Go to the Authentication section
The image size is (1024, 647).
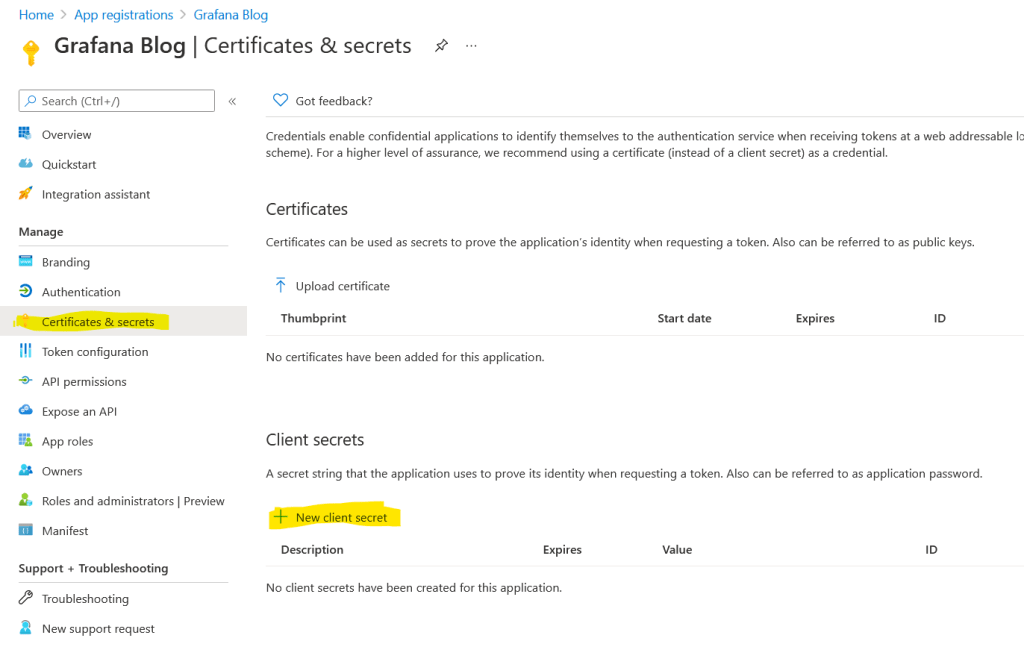point(81,292)
